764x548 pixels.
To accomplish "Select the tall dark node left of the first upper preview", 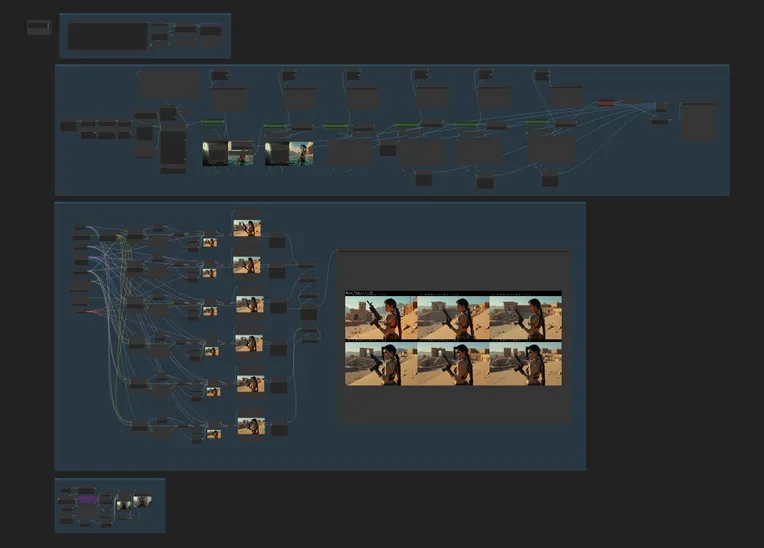I will (x=173, y=148).
